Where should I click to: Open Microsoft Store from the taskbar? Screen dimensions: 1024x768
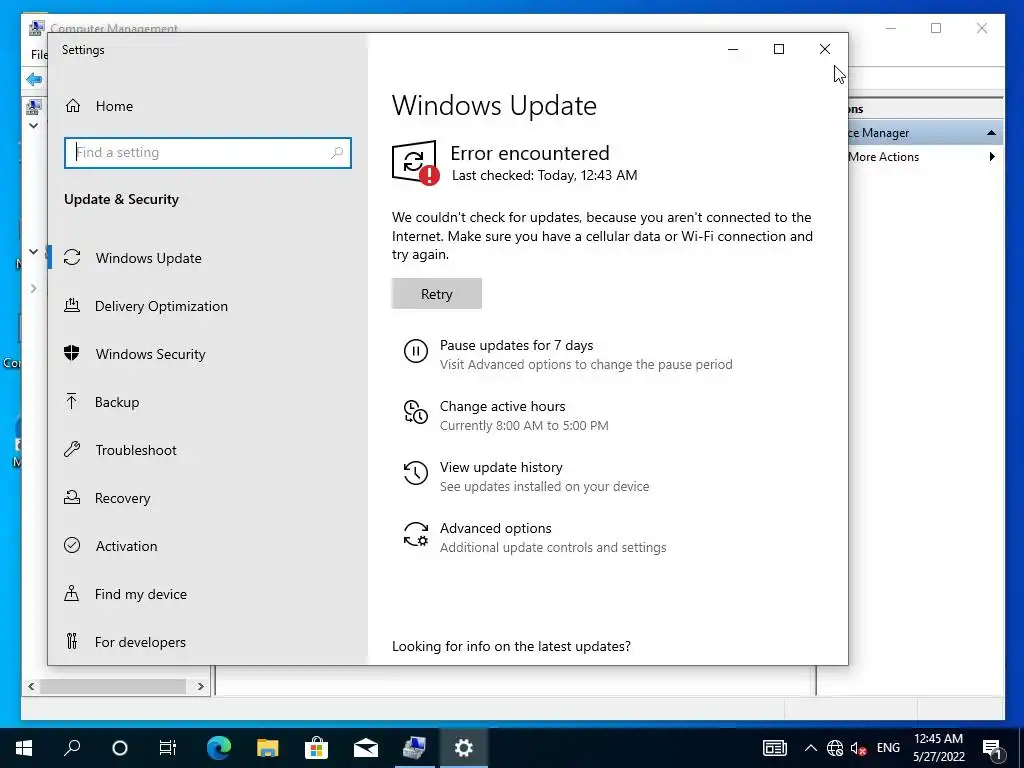point(317,748)
